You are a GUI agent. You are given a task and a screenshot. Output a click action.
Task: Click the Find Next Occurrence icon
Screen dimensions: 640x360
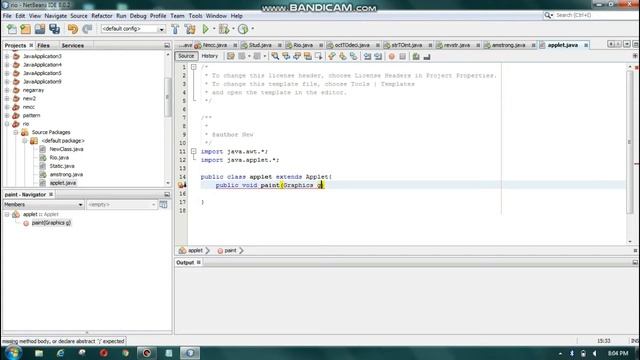(x=297, y=56)
